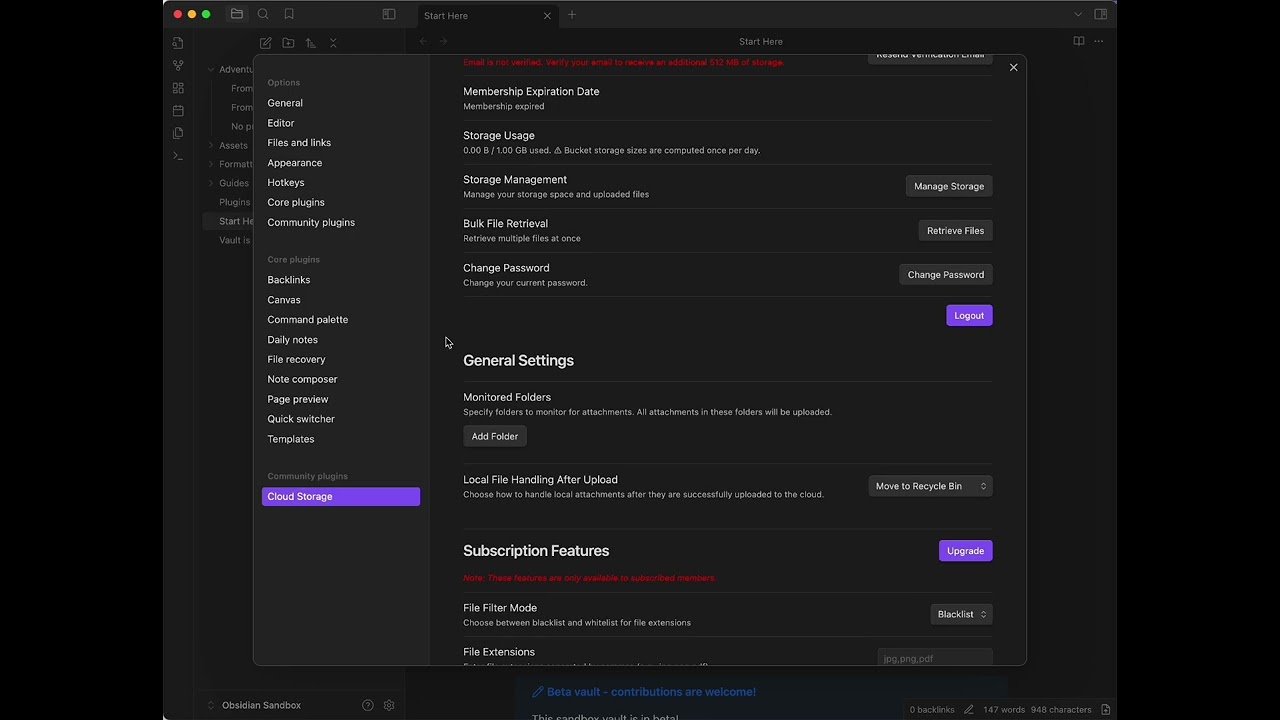
Task: Open the Move to Recycle Bin dropdown
Action: tap(929, 486)
